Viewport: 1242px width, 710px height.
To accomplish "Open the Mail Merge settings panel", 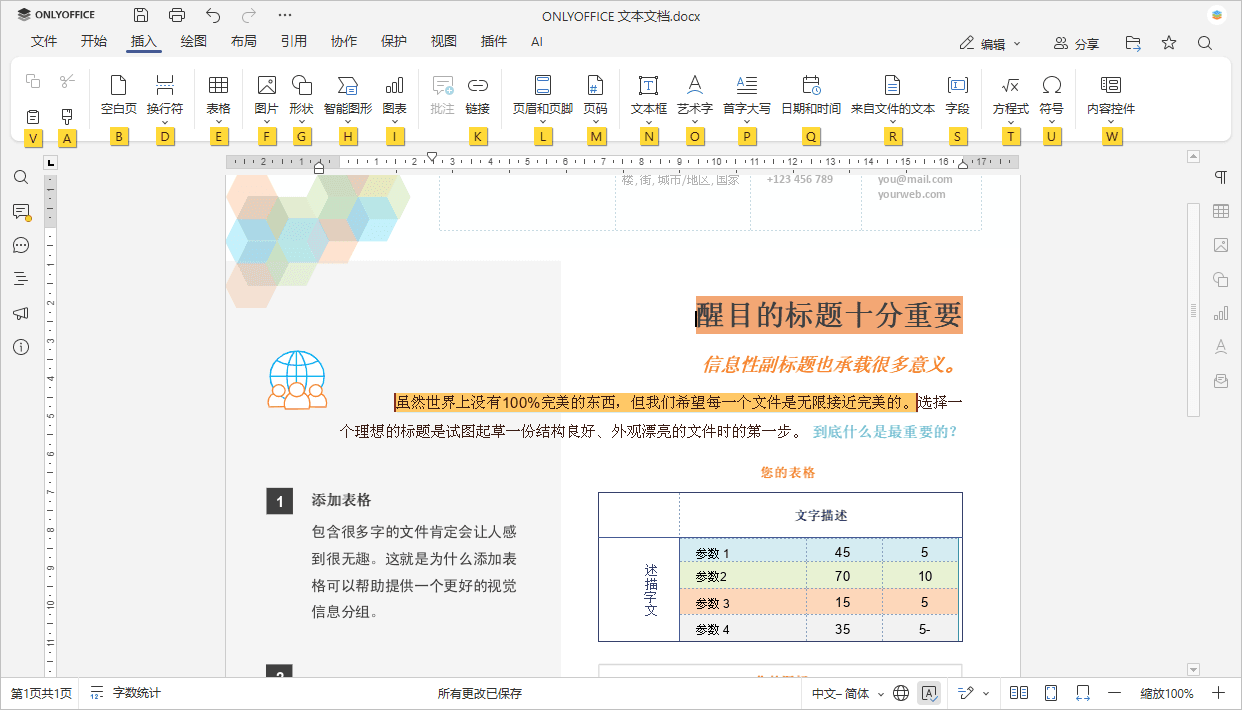I will [x=1219, y=380].
